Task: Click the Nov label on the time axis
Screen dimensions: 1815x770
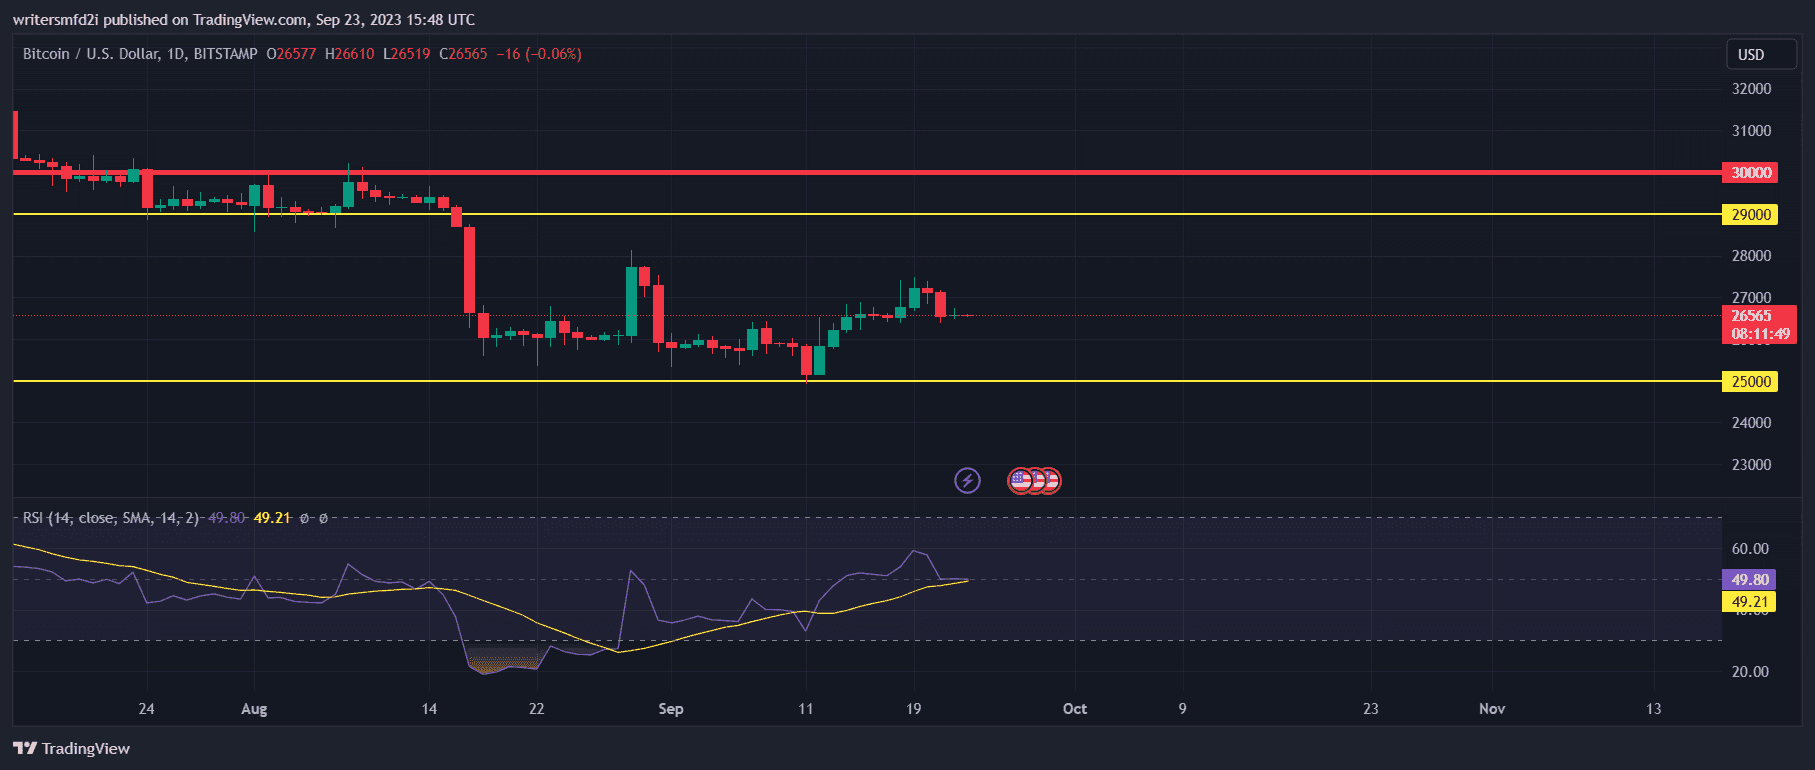Action: [1492, 709]
